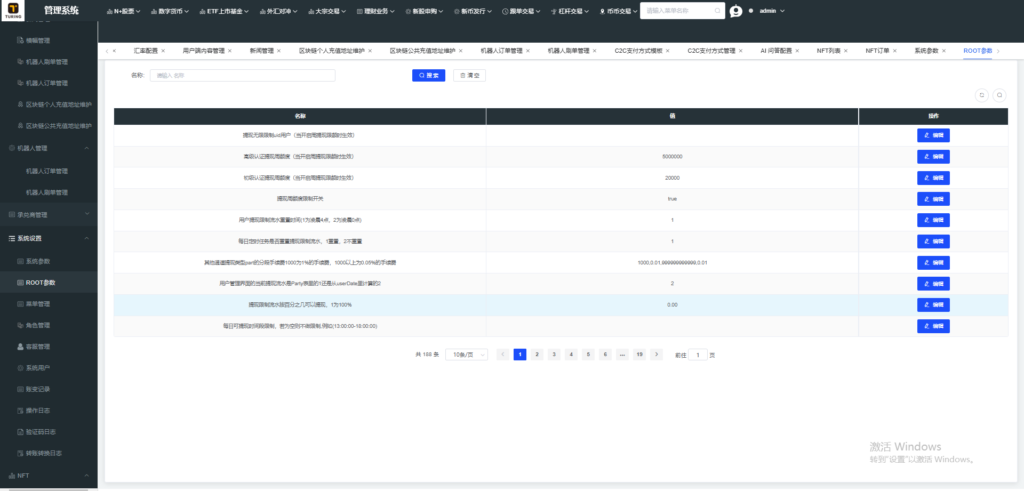Viewport: 1024px width, 491px height.
Task: Close the NFT订单 tab
Action: coord(895,51)
